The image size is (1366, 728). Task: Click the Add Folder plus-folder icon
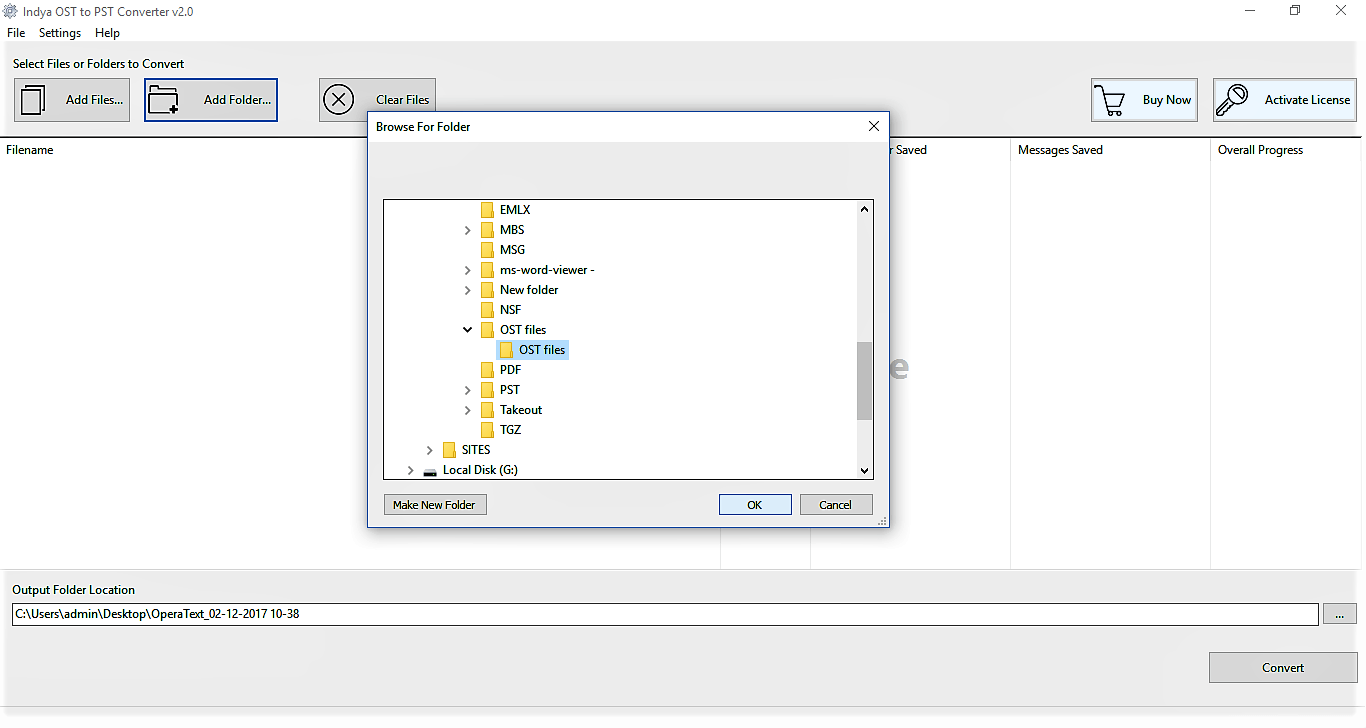pos(162,100)
